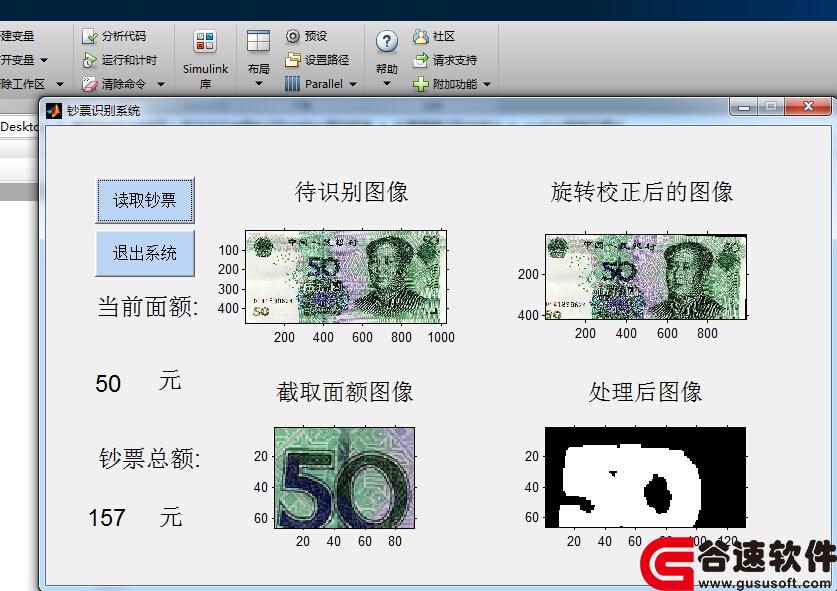
Task: Open 帮助 help question mark icon
Action: (386, 42)
